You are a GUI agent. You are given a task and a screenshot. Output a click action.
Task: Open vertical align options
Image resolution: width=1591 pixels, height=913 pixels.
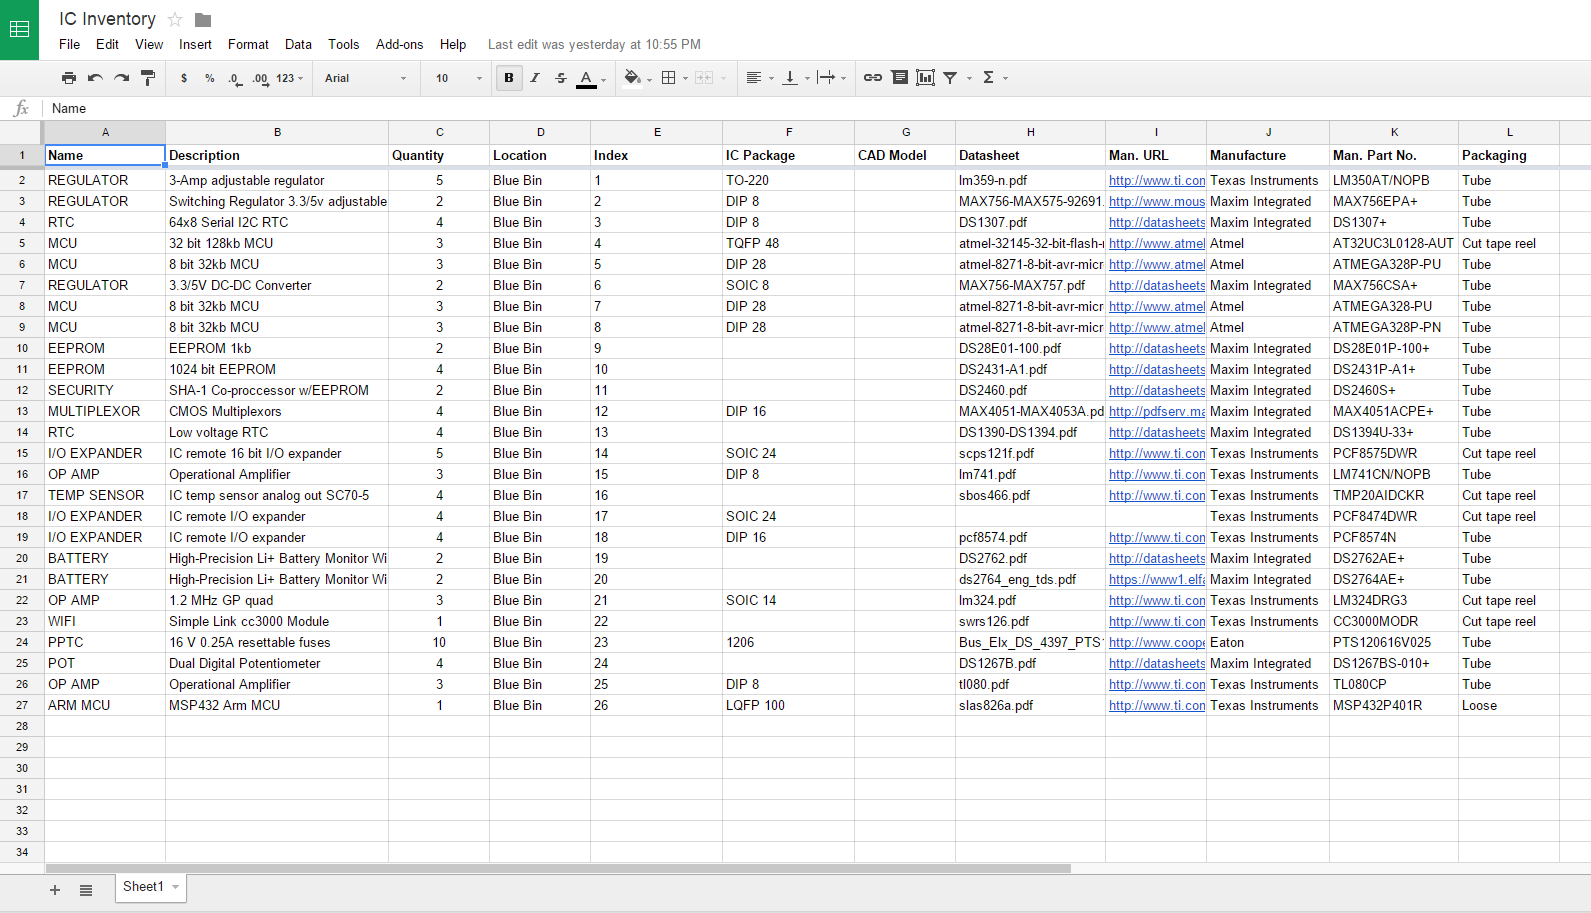(796, 78)
